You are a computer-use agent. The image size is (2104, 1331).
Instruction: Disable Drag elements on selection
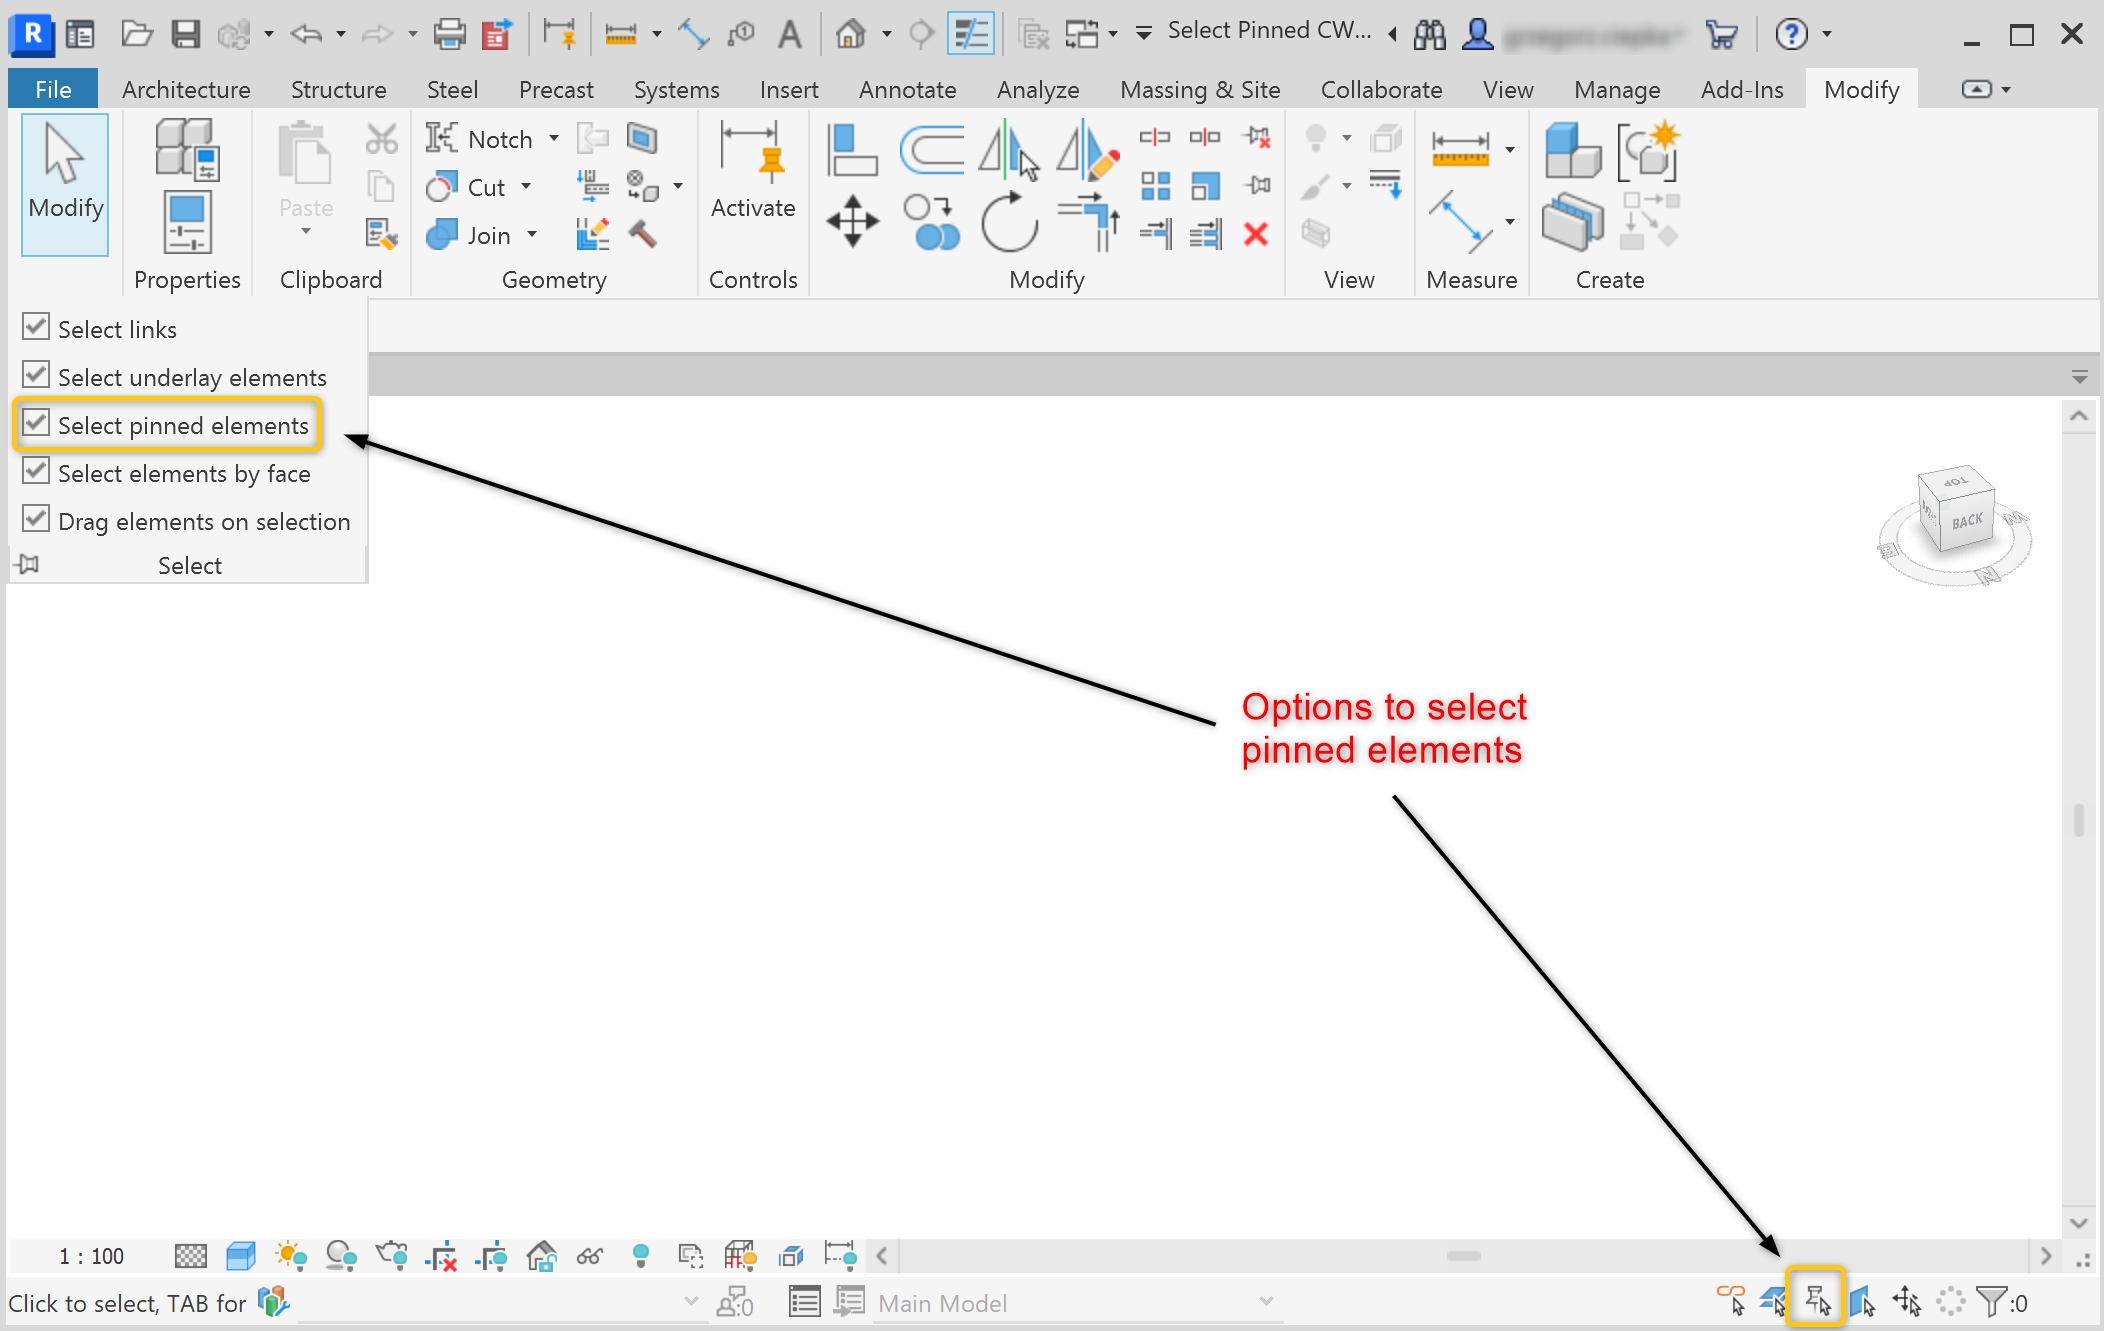(x=36, y=519)
